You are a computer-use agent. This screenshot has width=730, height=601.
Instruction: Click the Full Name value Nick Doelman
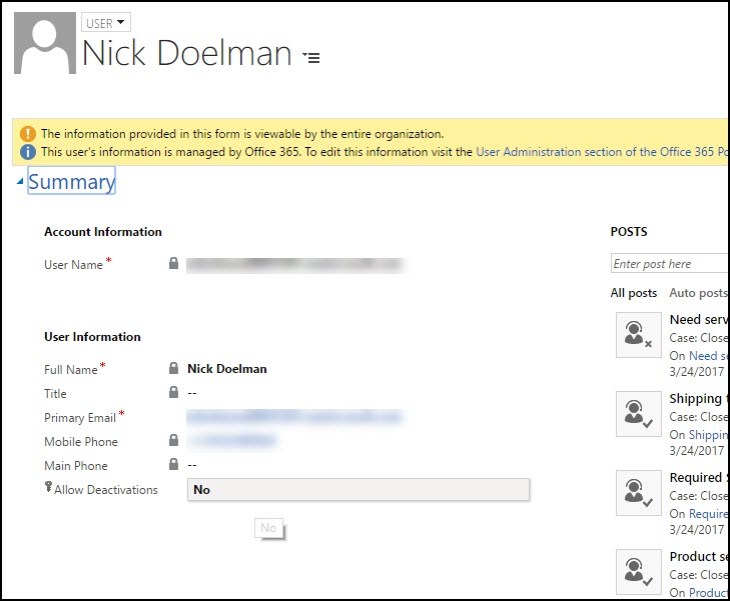click(x=227, y=369)
